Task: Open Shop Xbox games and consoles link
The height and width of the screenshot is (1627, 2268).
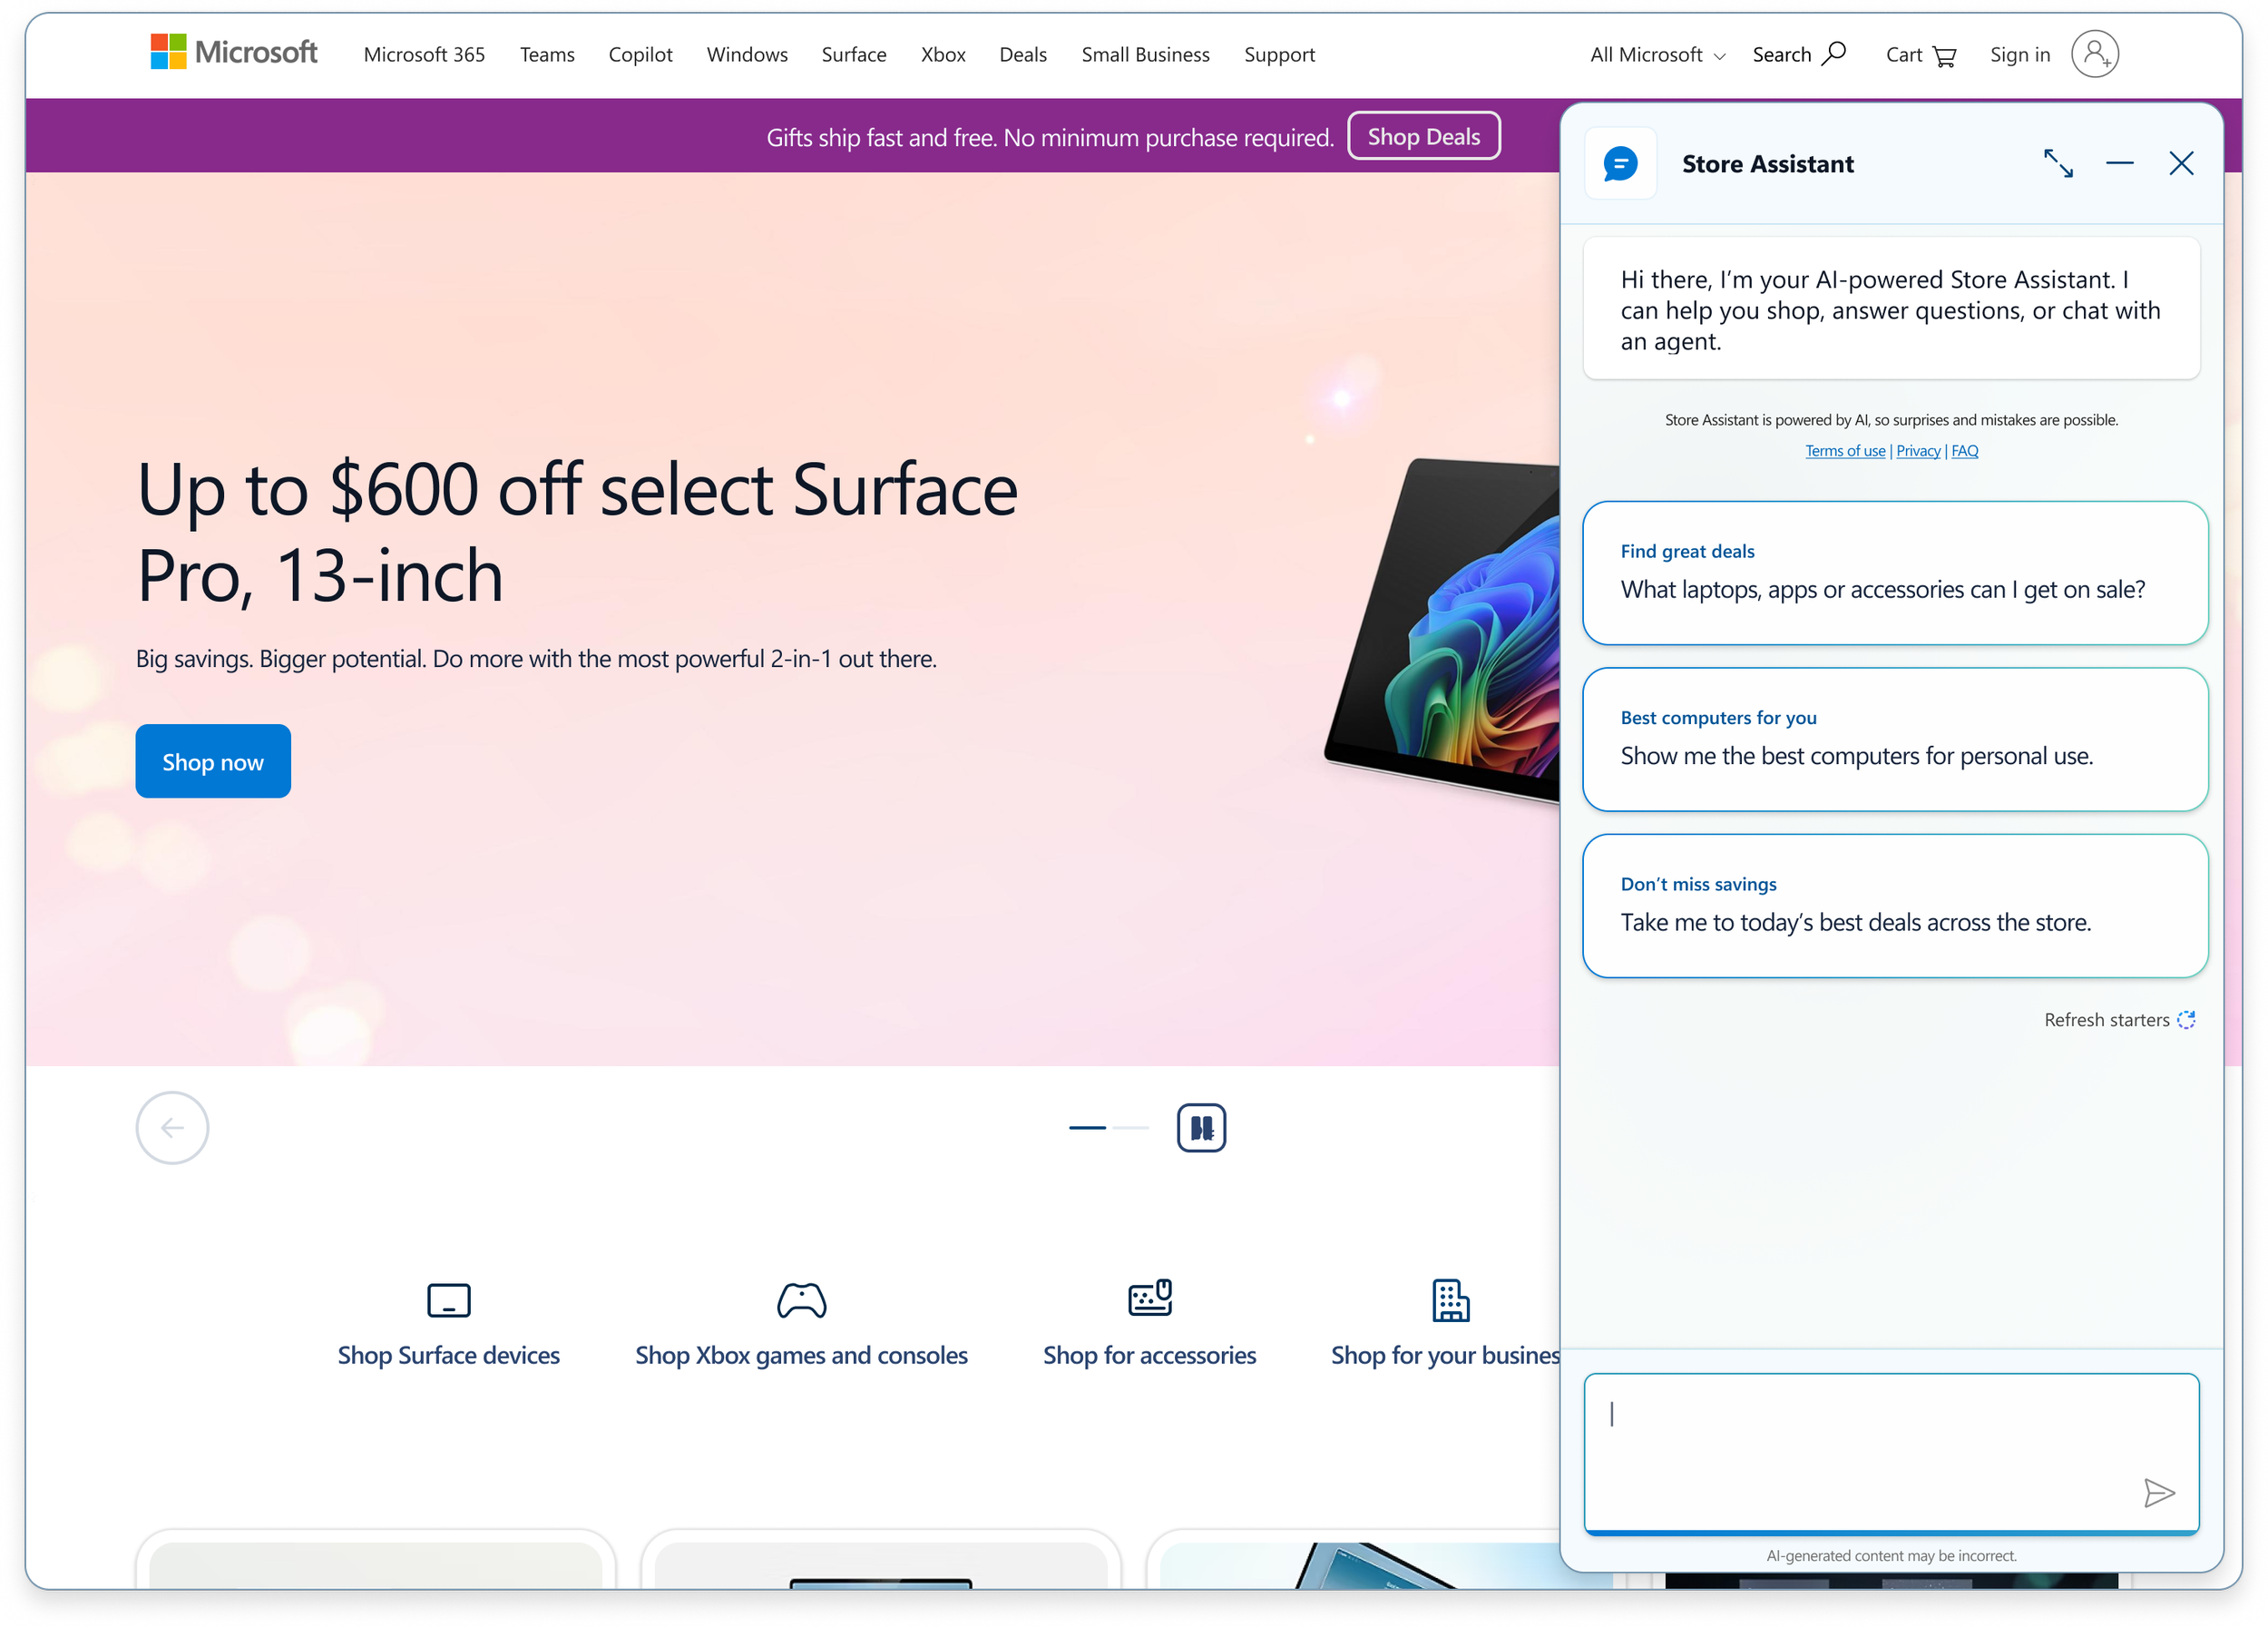Action: click(801, 1356)
